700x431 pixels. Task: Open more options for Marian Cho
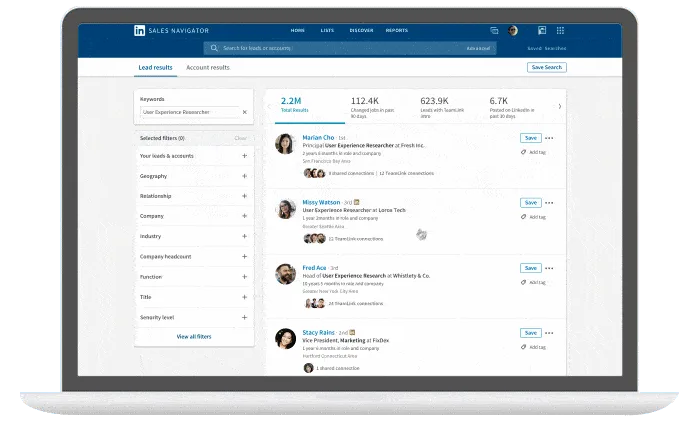(550, 138)
